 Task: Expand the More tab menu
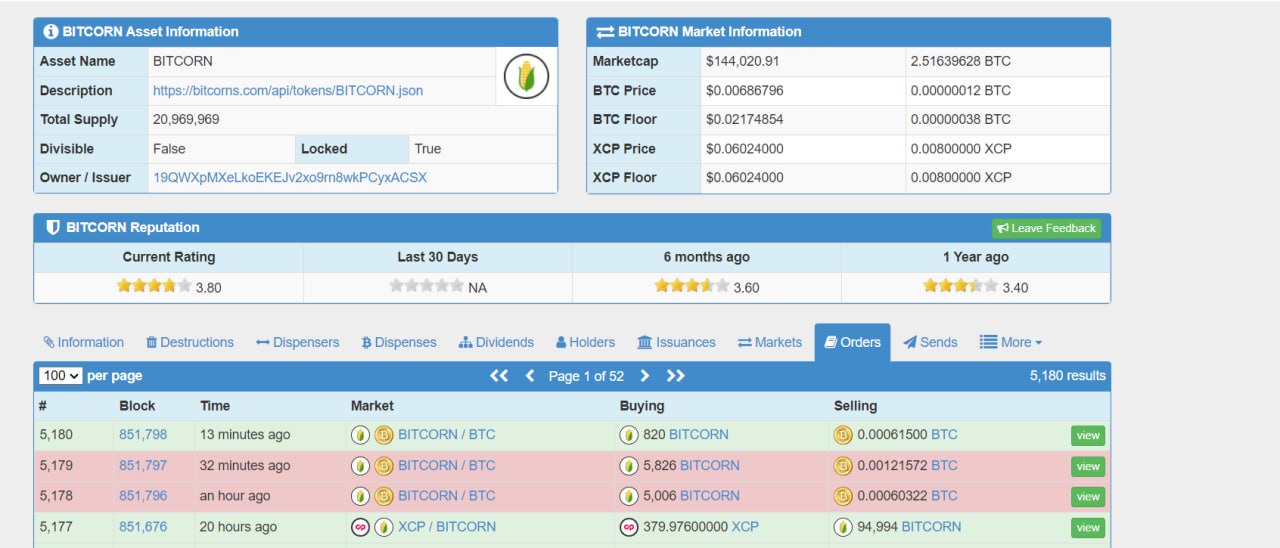click(x=1011, y=342)
